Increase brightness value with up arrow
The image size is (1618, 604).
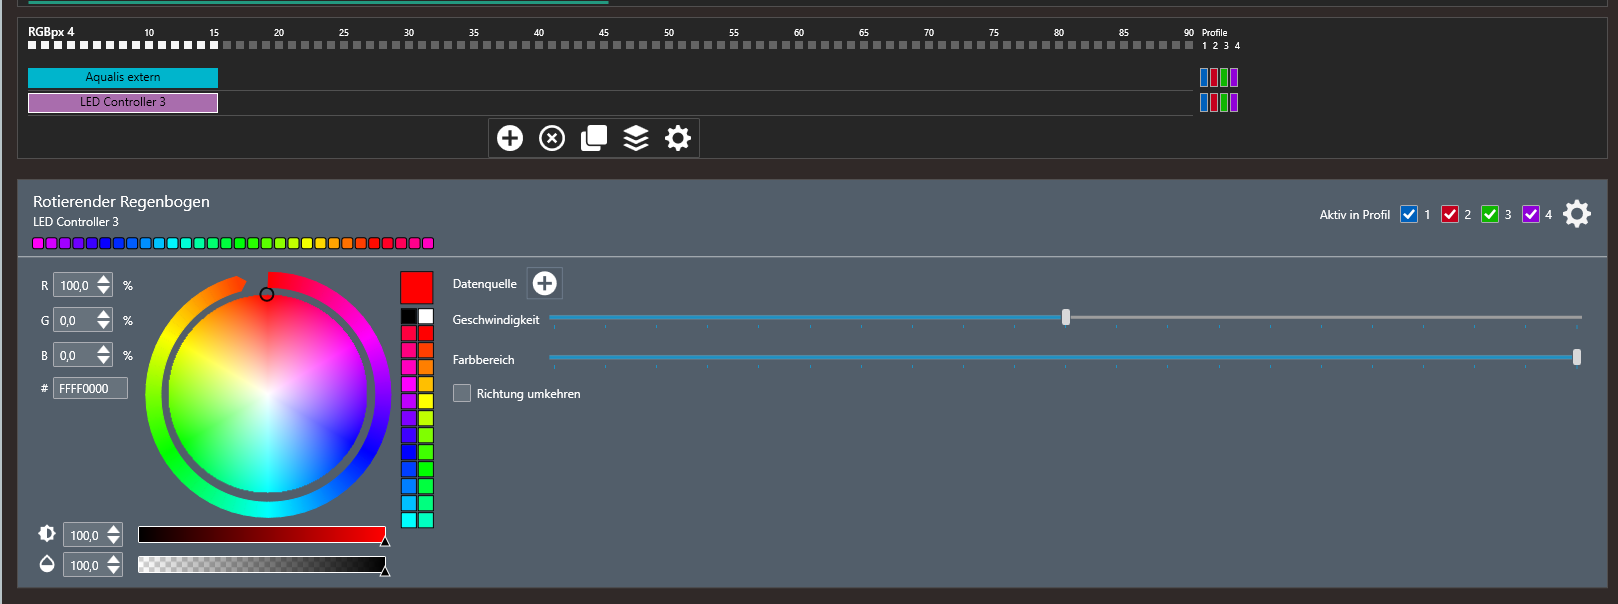(x=114, y=529)
